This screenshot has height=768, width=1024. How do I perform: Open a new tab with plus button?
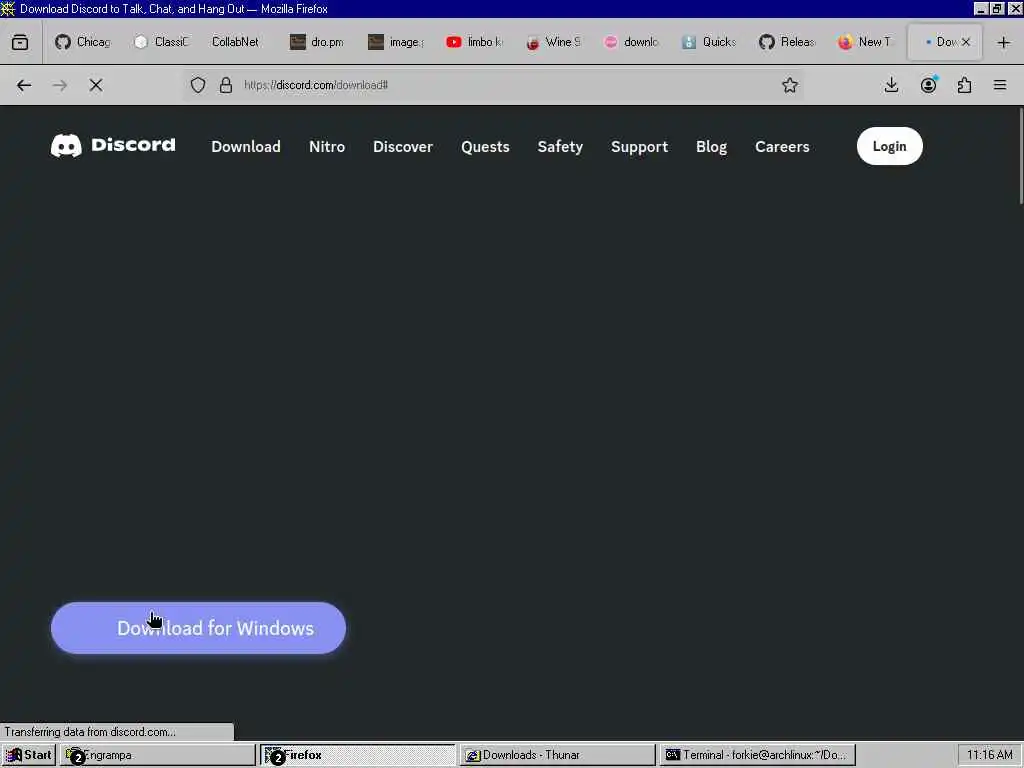[x=1004, y=42]
